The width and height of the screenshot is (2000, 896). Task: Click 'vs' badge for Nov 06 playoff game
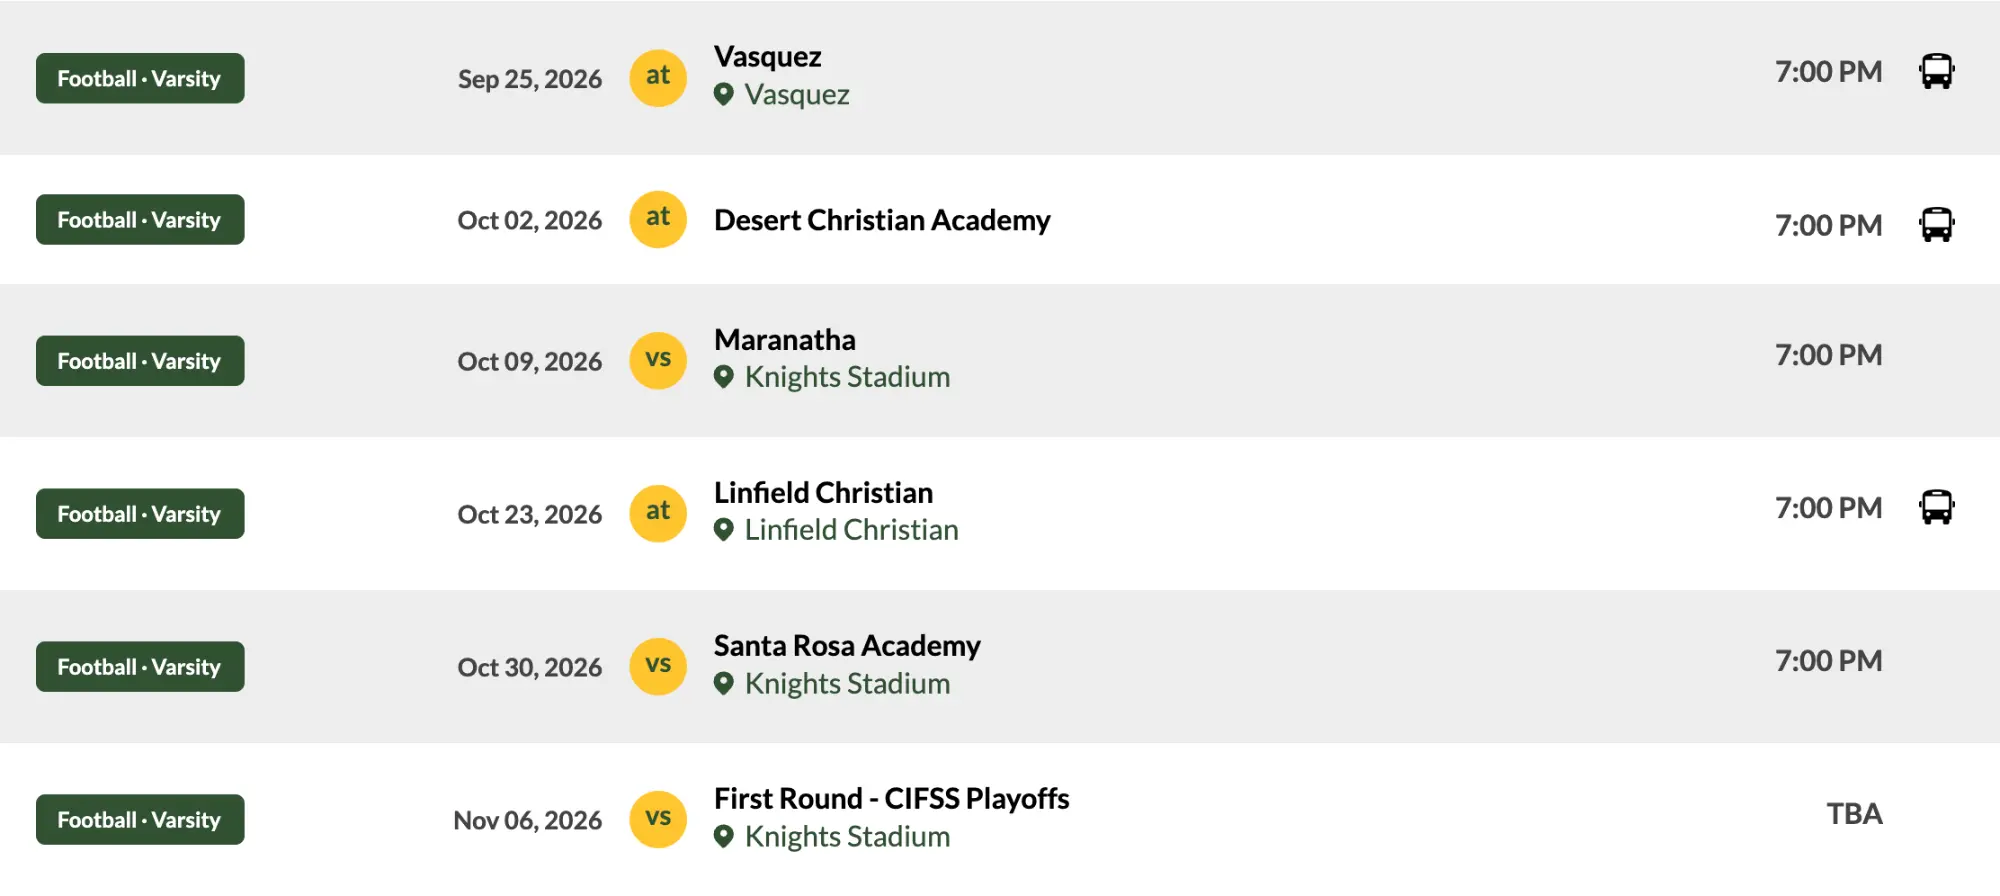658,819
